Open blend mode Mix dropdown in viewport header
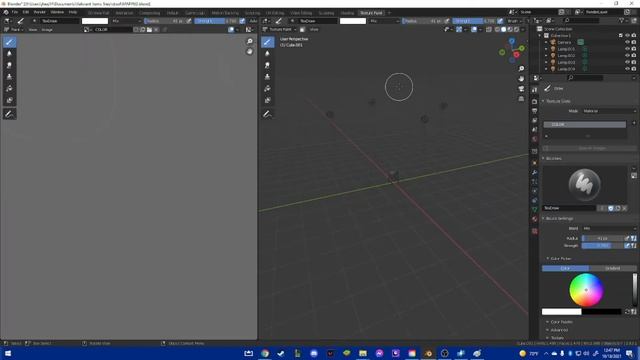This screenshot has width=640, height=360. pos(384,21)
